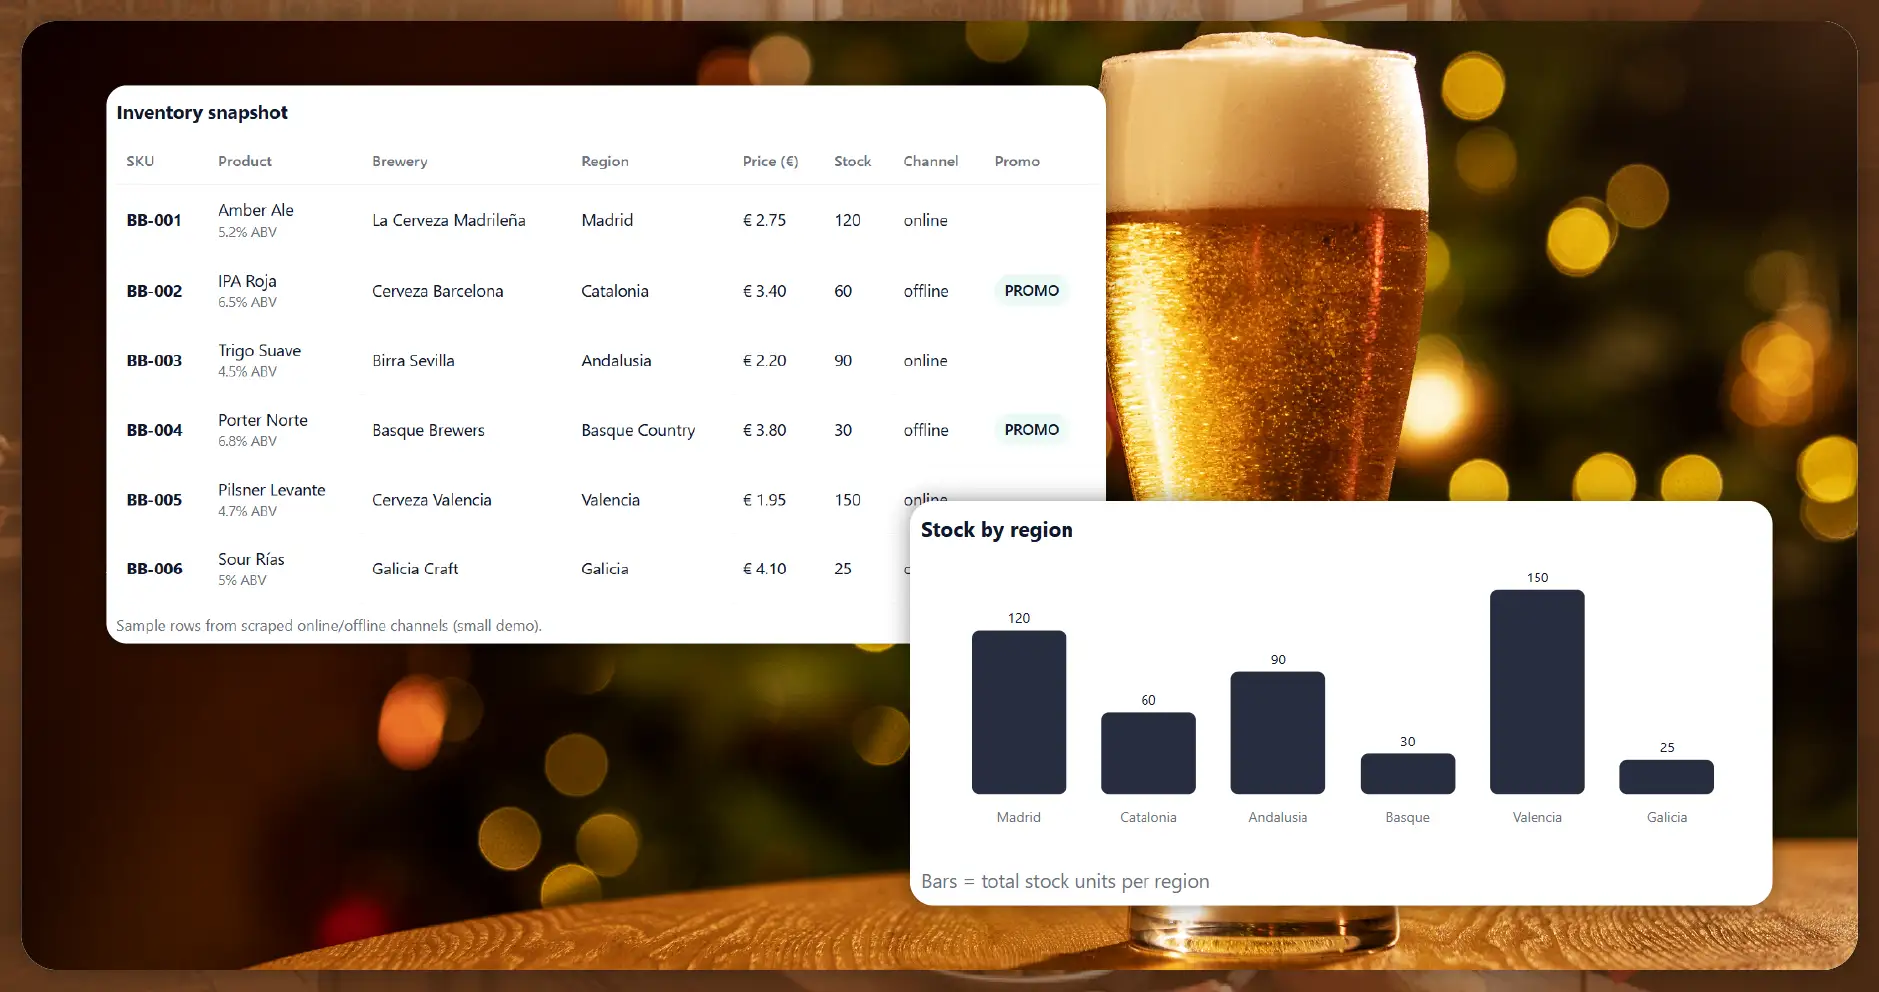Select the Channel column header
The width and height of the screenshot is (1879, 992).
(x=930, y=160)
